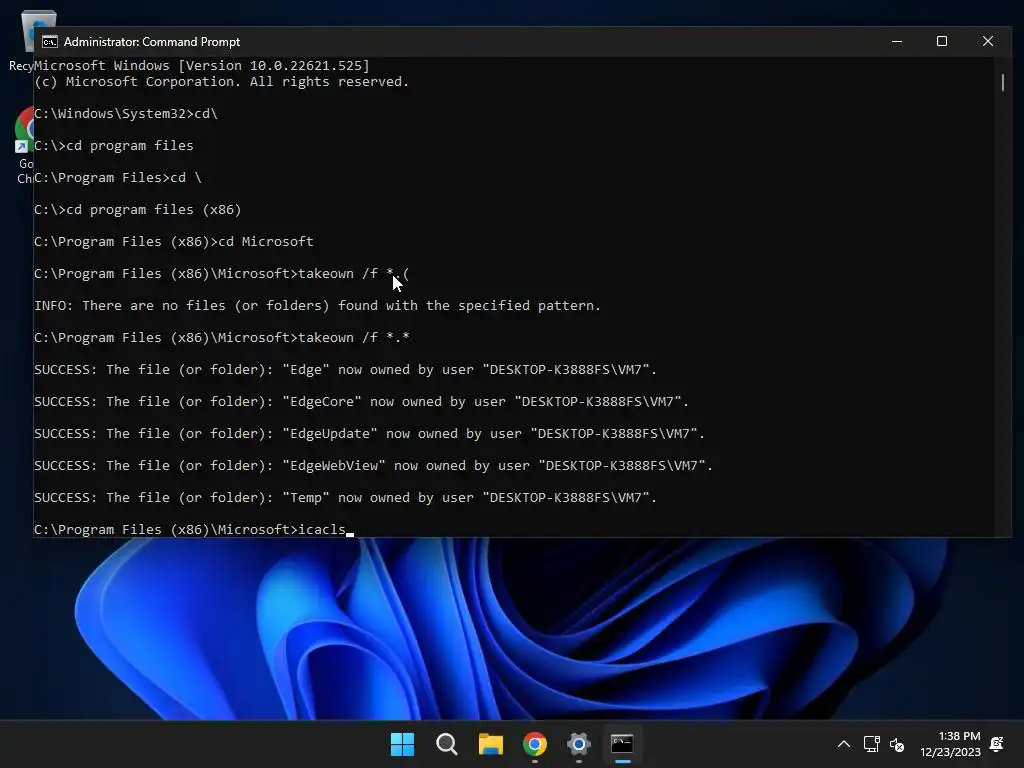Maximize the Command Prompt window
The height and width of the screenshot is (768, 1024).
(942, 41)
